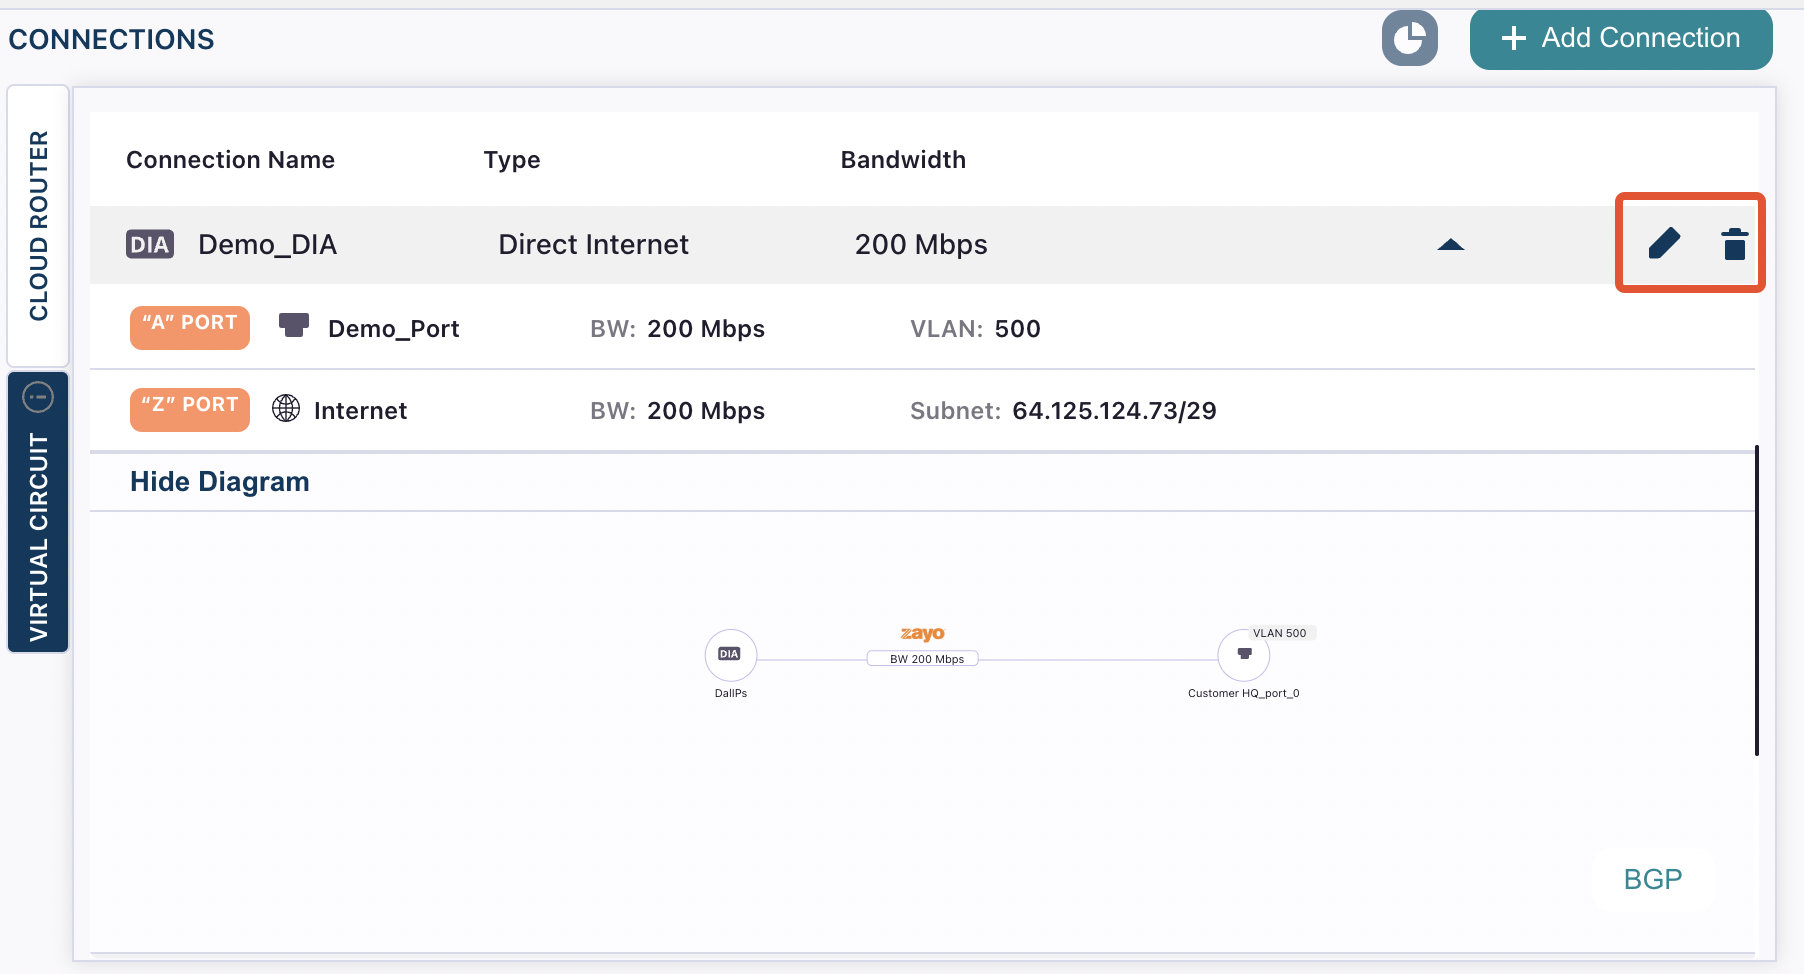Click Hide Diagram to collapse the diagram

point(220,482)
